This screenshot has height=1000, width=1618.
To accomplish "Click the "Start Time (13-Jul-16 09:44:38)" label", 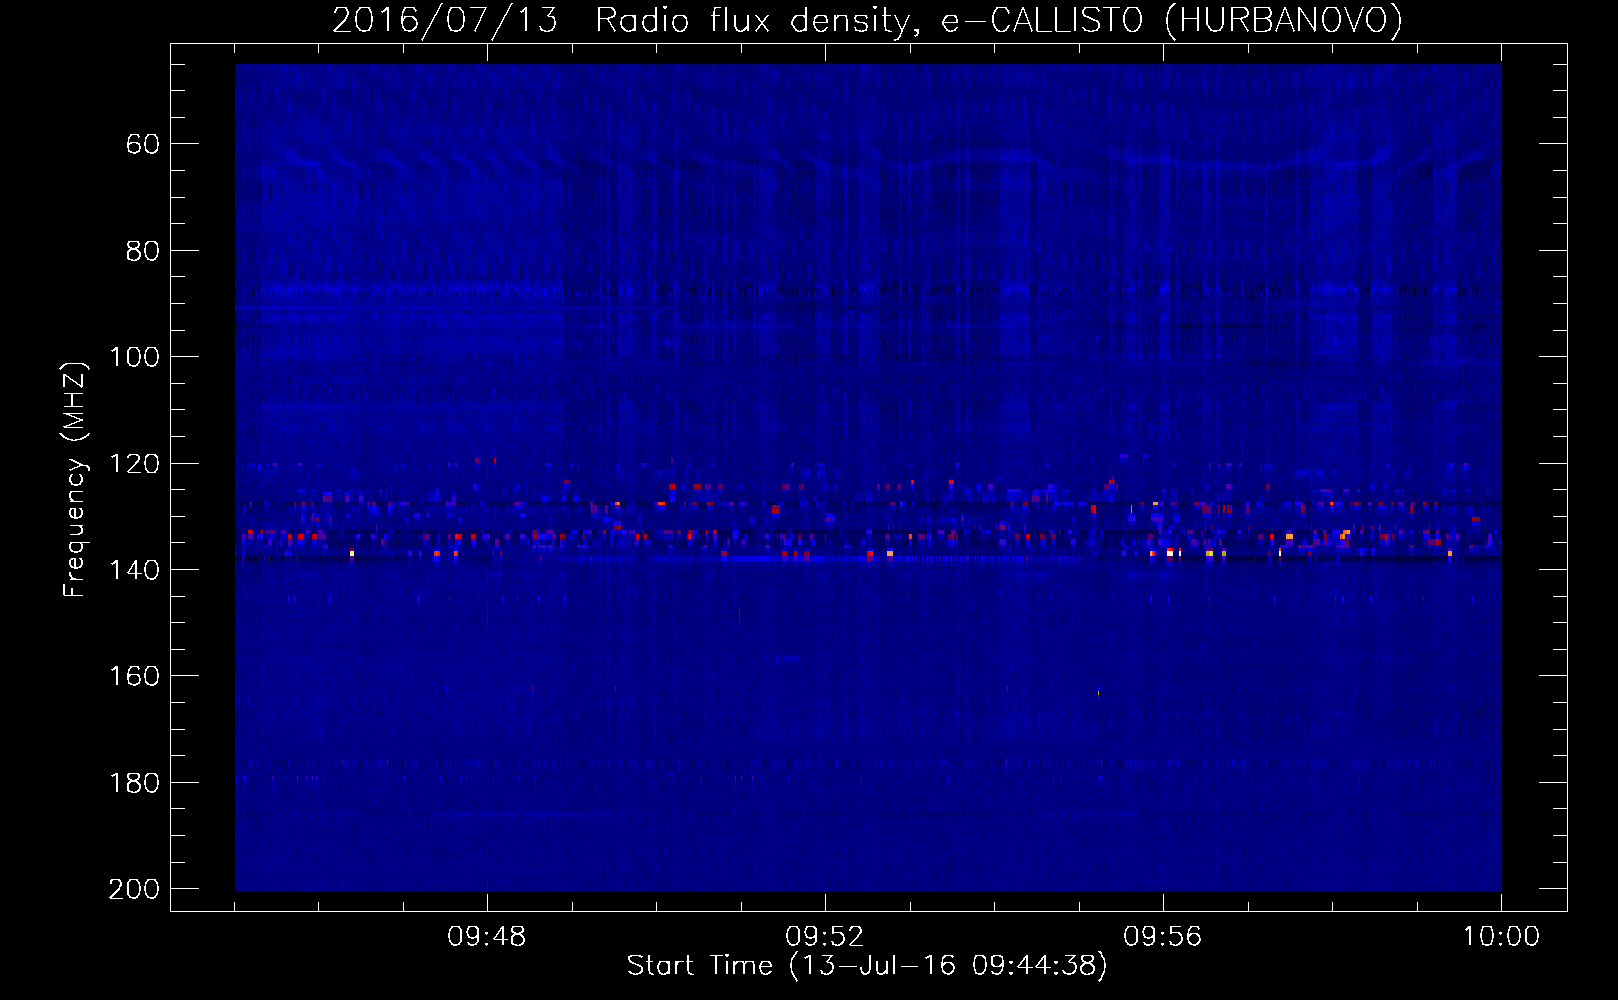I will pos(867,966).
